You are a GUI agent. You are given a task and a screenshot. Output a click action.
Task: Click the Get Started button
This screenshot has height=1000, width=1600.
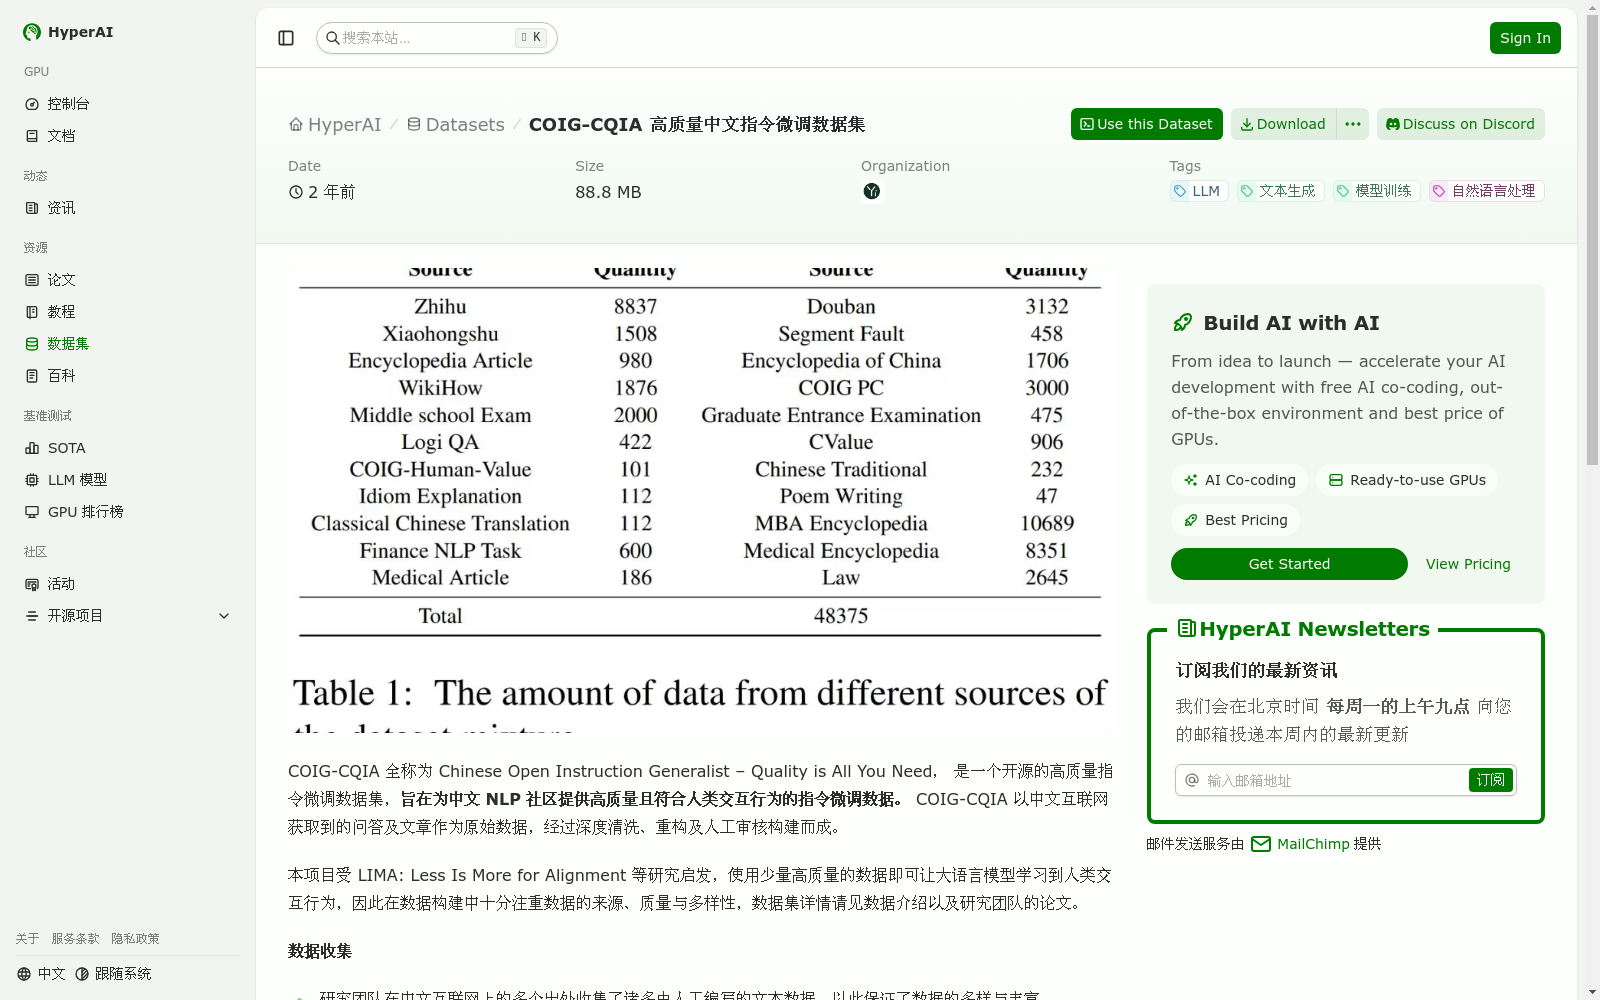1289,564
